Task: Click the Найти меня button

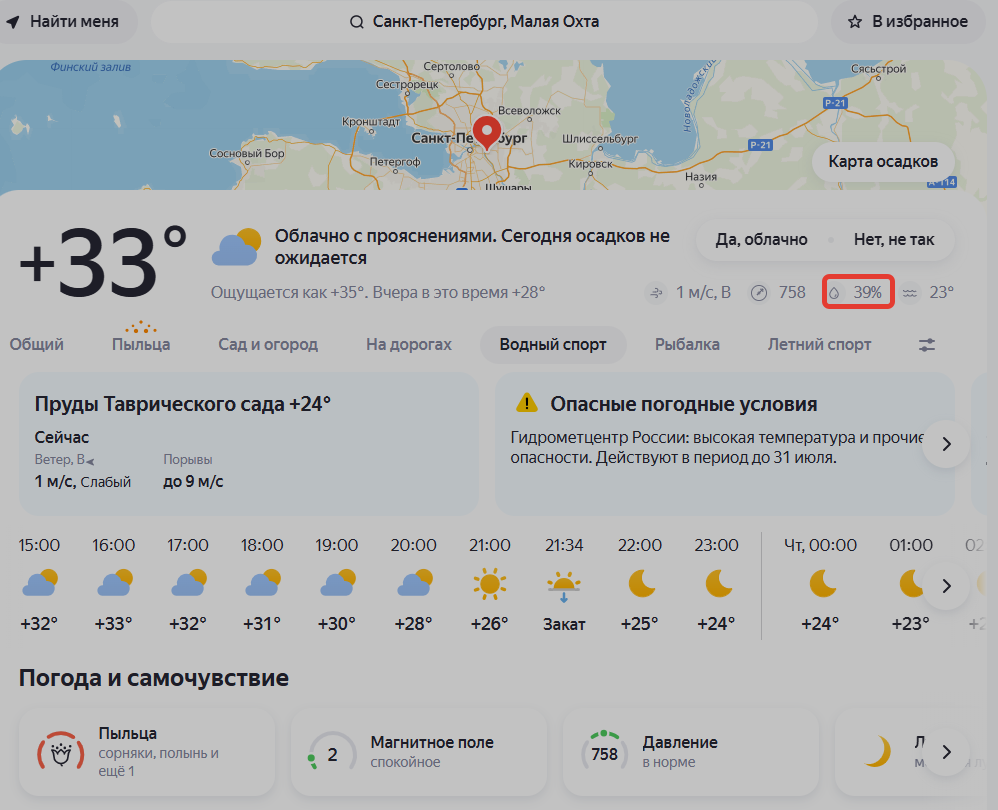Action: pos(67,22)
